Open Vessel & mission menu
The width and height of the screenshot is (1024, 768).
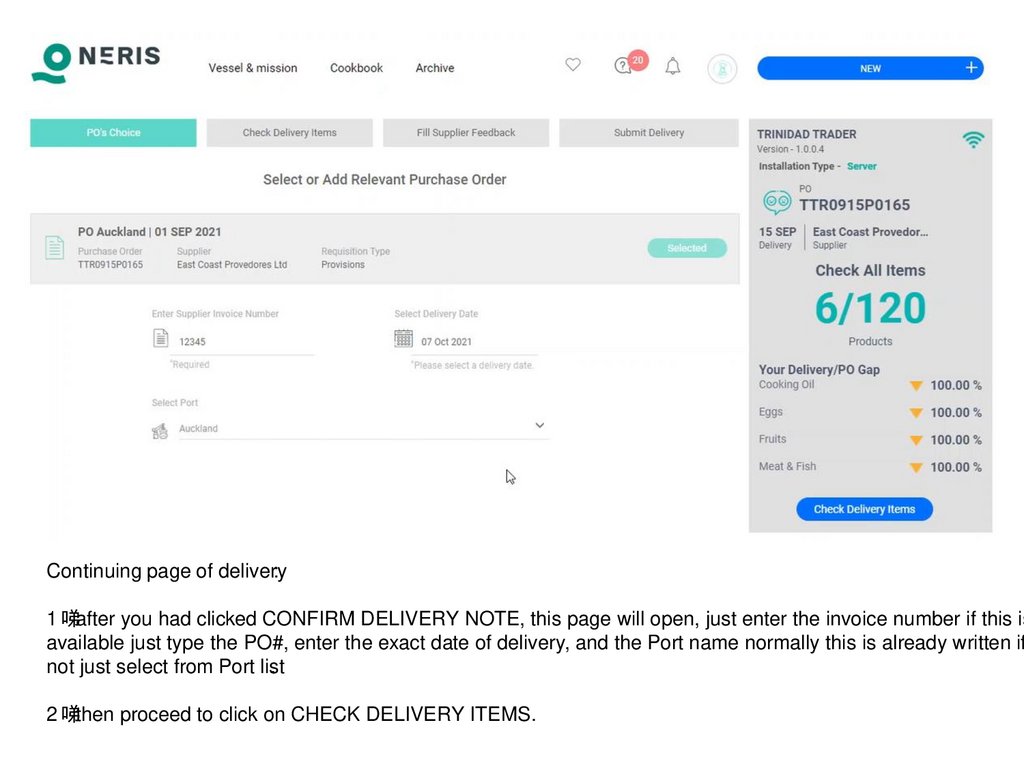253,68
